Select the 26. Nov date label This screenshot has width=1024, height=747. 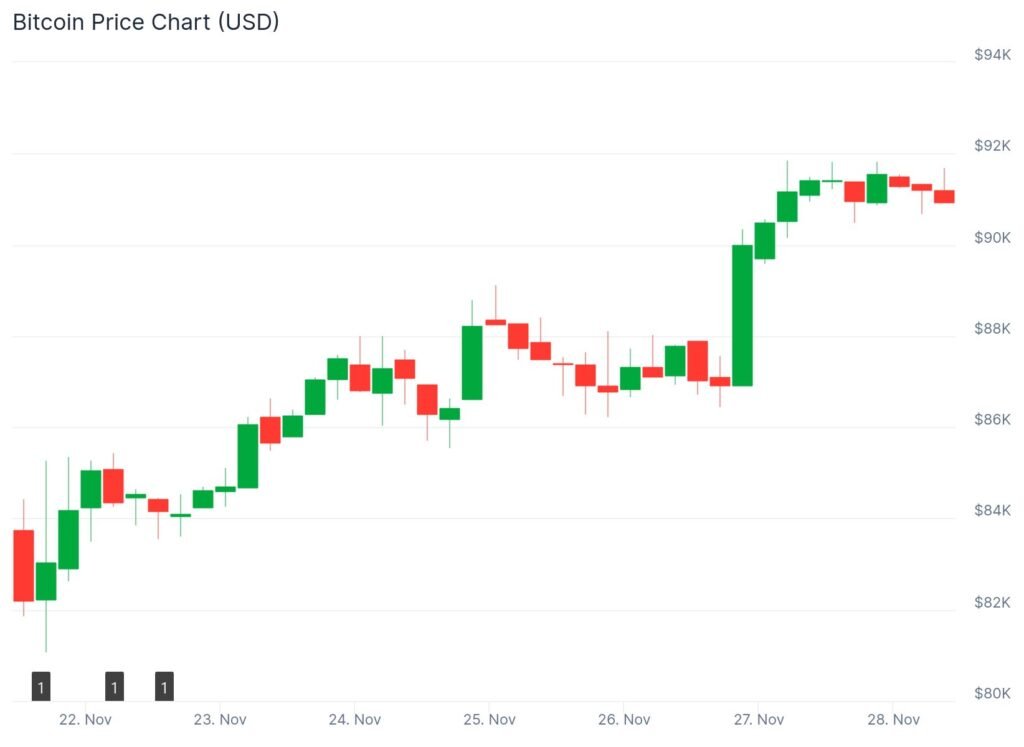624,720
